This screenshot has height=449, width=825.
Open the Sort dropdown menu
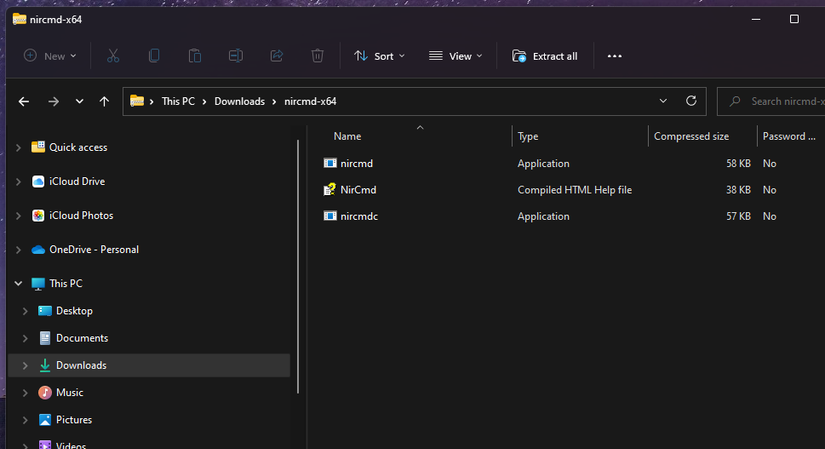pyautogui.click(x=379, y=56)
